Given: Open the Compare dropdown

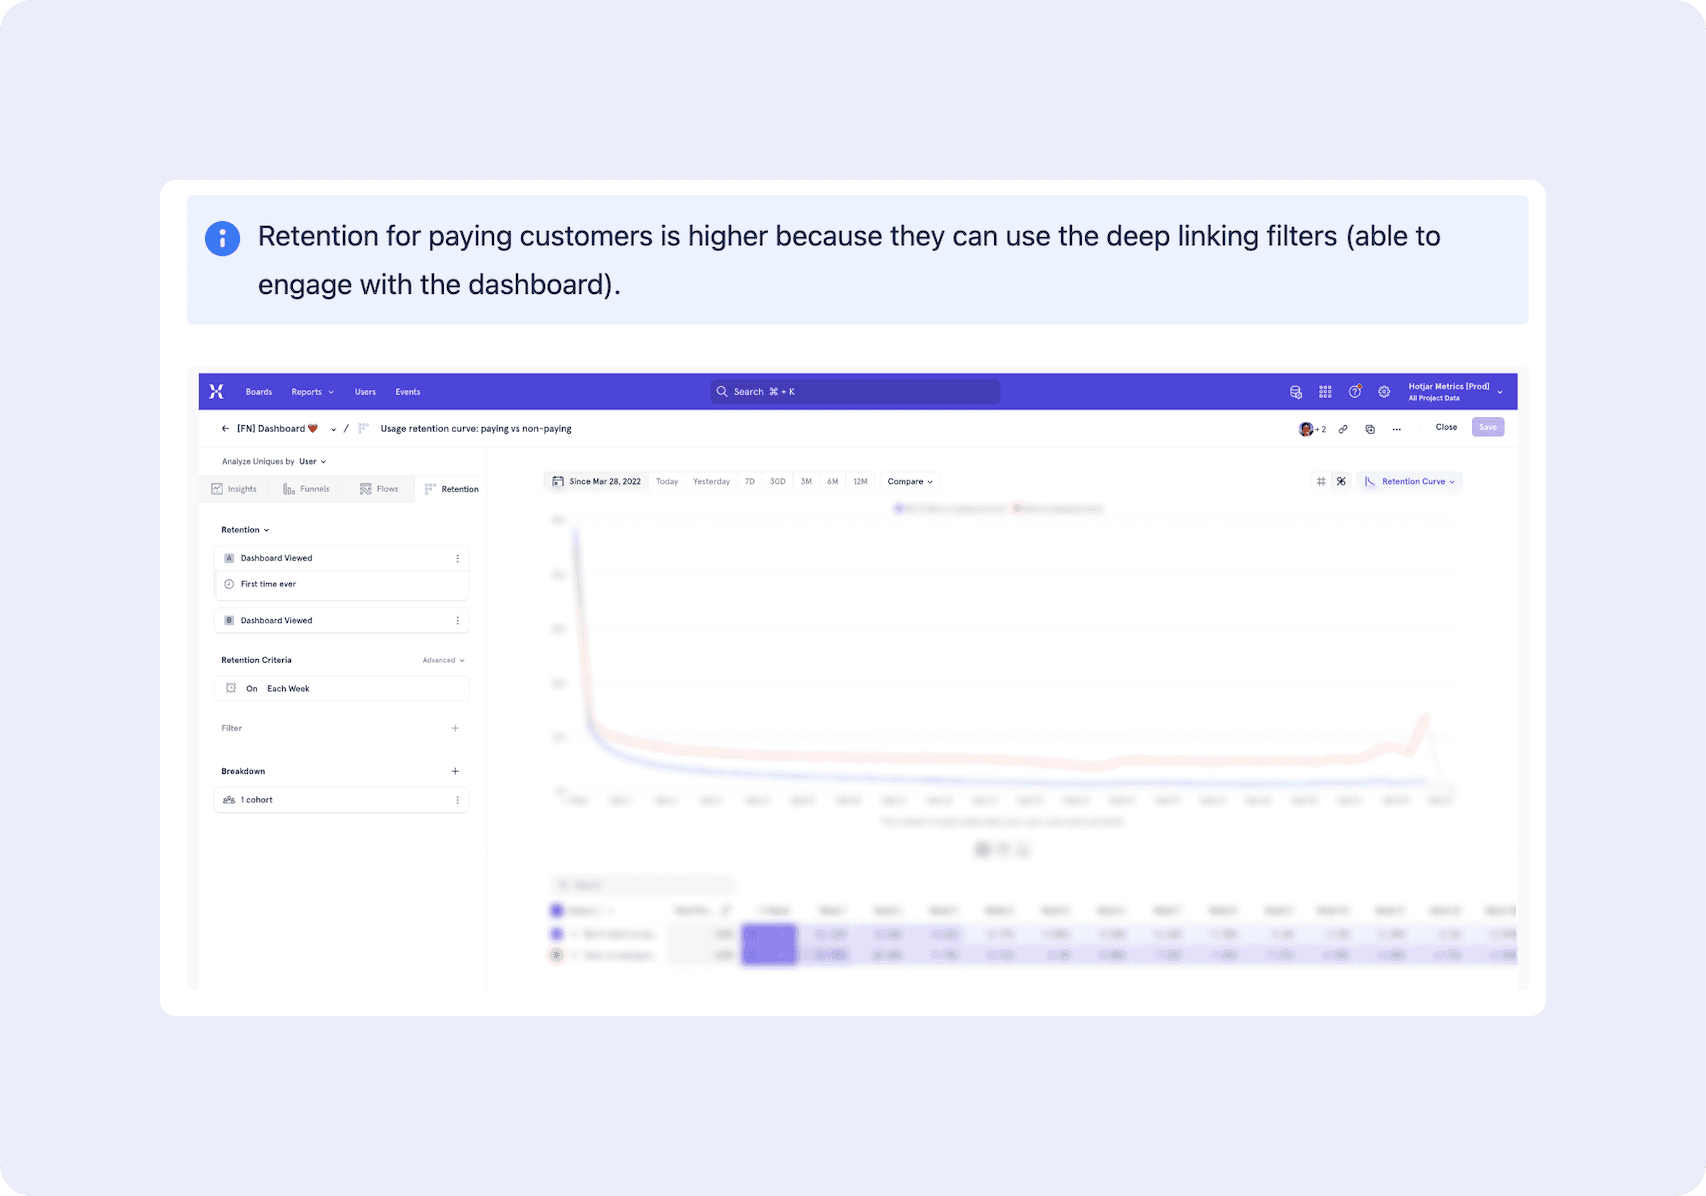Looking at the screenshot, I should coord(910,482).
